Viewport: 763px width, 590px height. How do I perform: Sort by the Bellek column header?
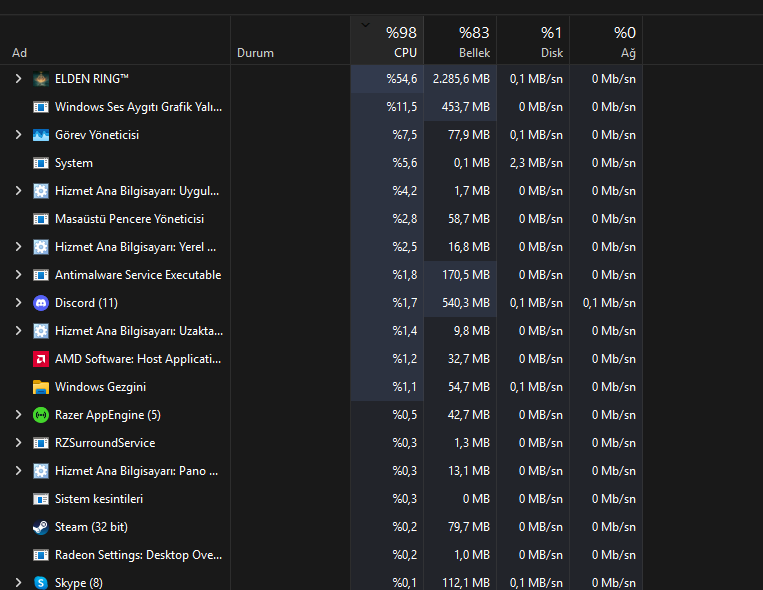tap(460, 40)
